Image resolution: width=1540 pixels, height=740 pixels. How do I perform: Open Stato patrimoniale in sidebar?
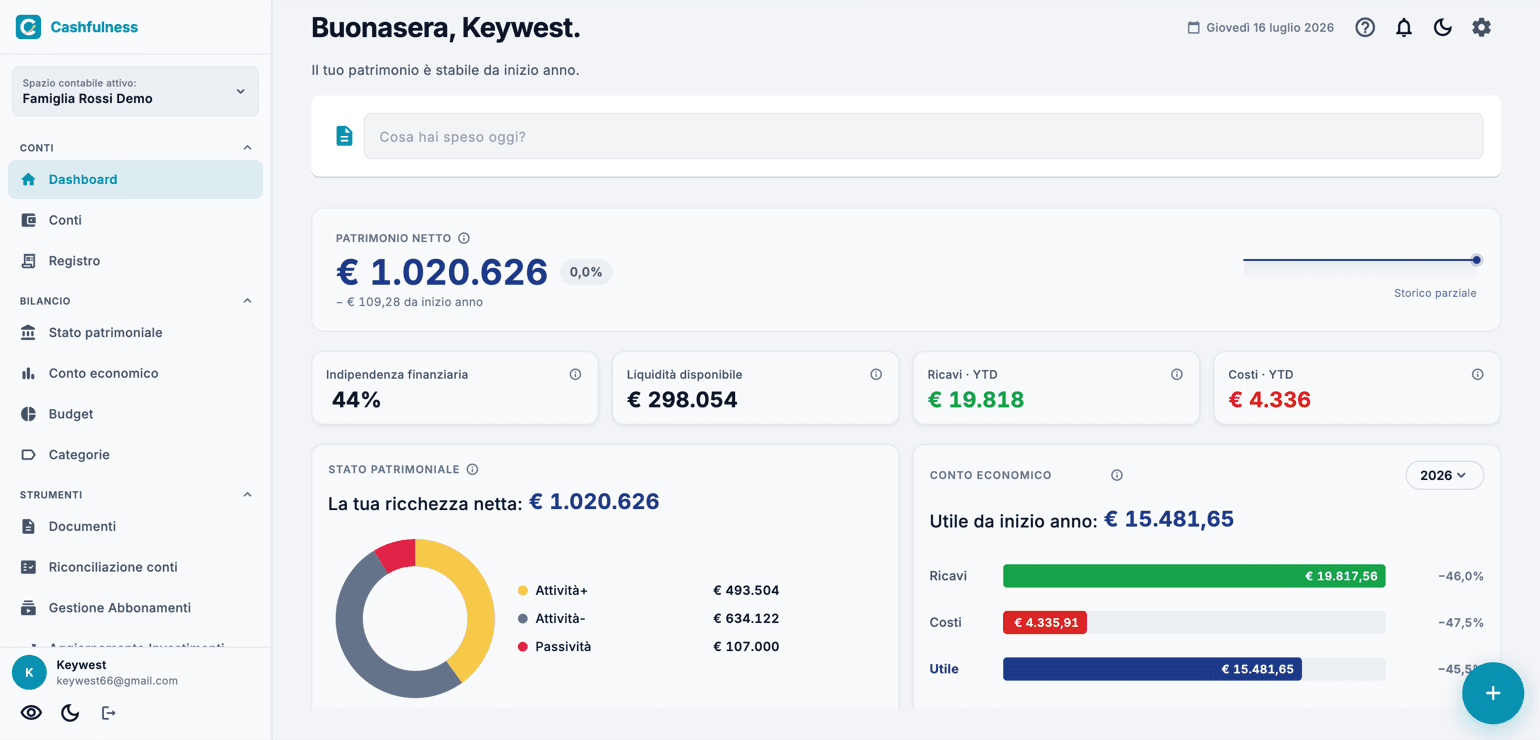[x=135, y=332]
